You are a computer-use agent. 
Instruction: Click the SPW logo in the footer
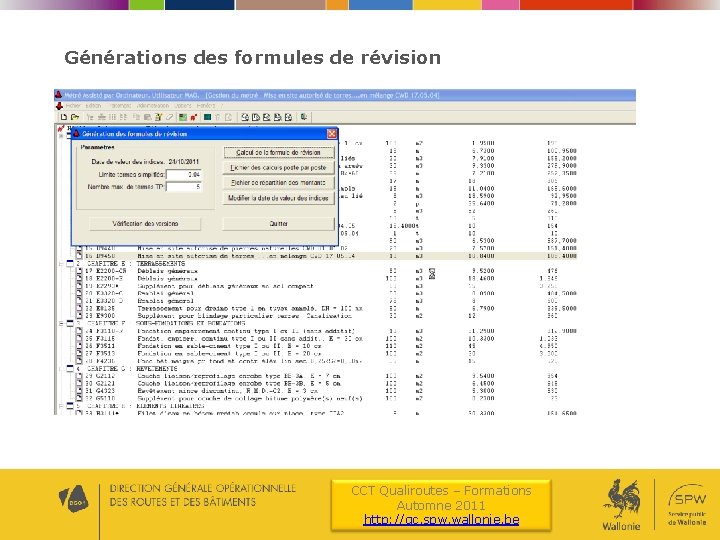[x=687, y=503]
